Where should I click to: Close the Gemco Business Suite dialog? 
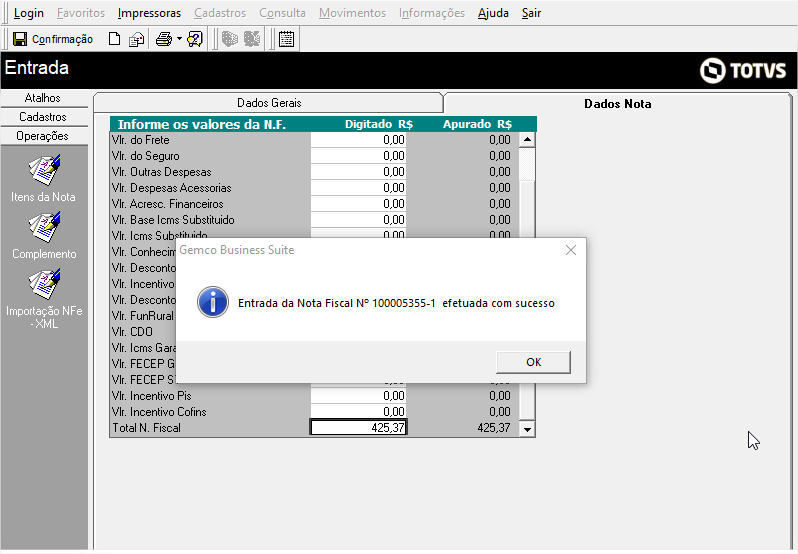[571, 250]
